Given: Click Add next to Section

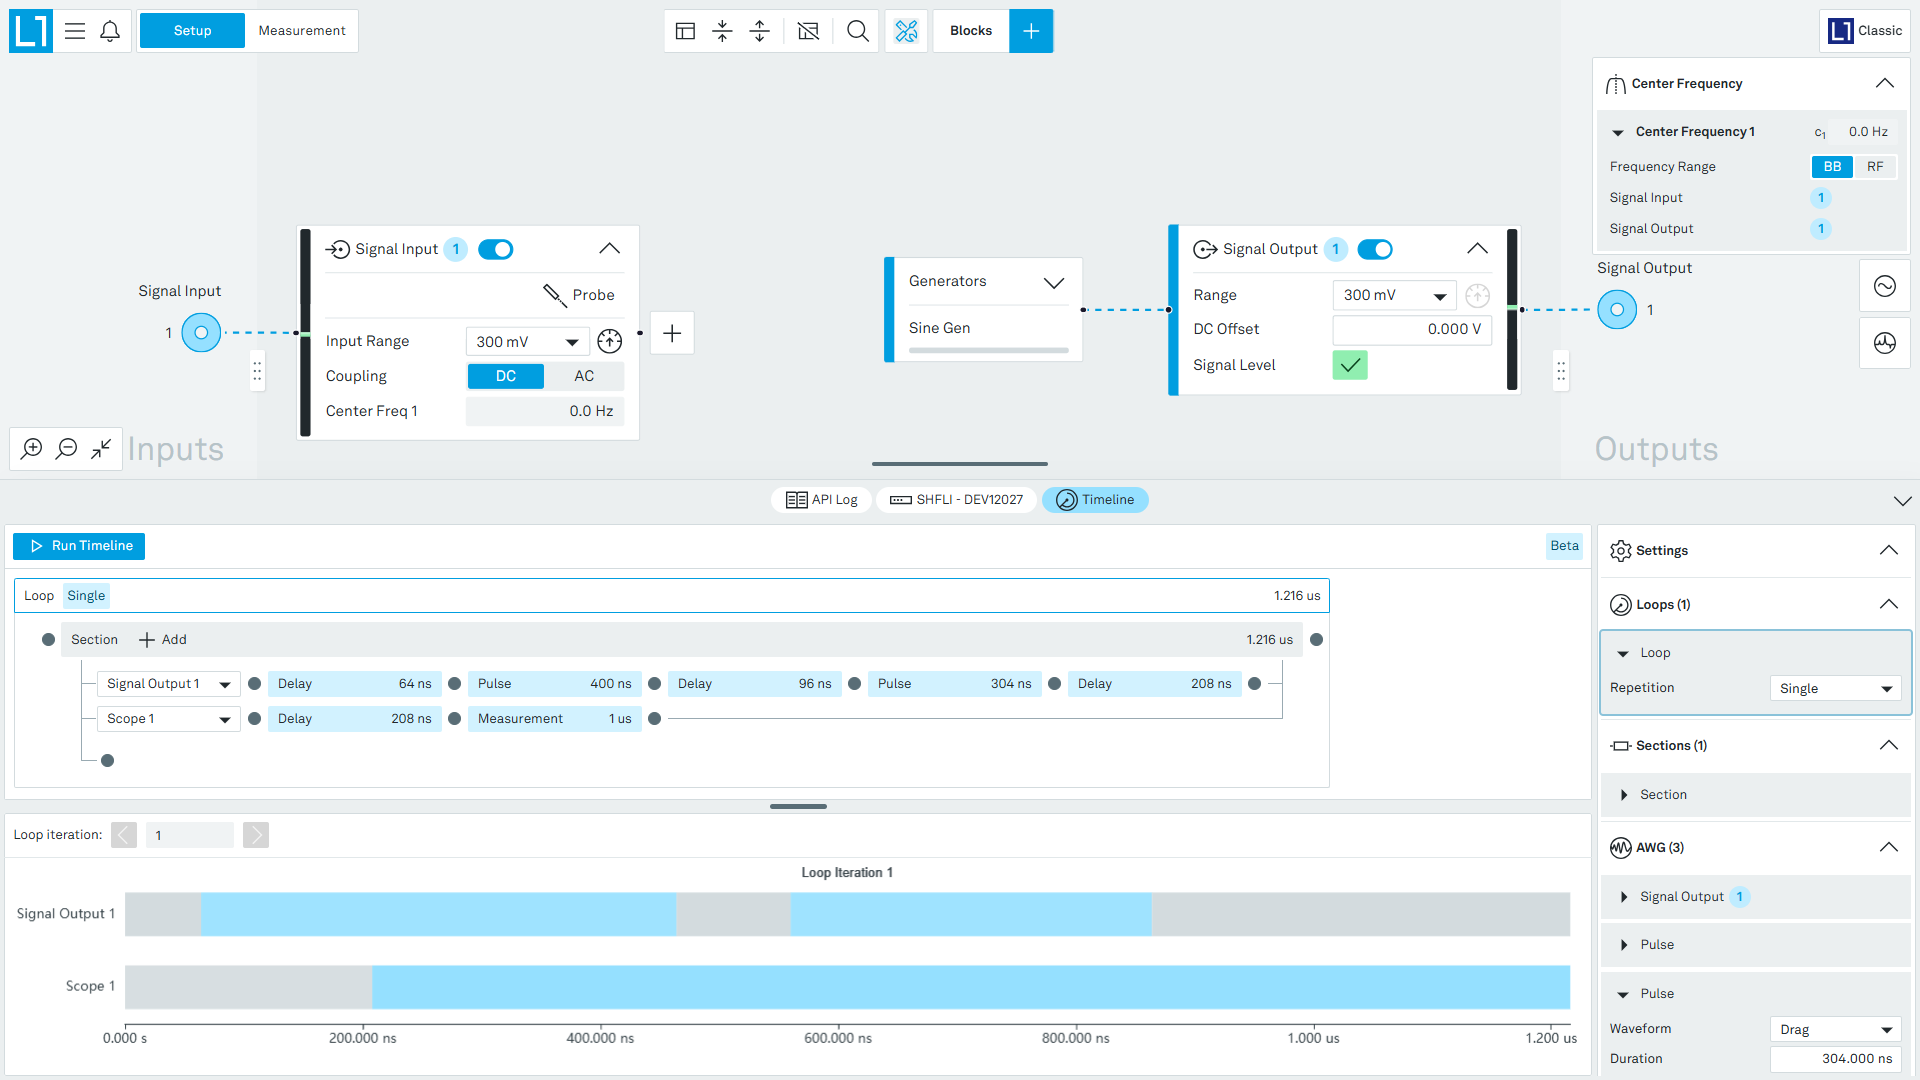Looking at the screenshot, I should tap(163, 640).
